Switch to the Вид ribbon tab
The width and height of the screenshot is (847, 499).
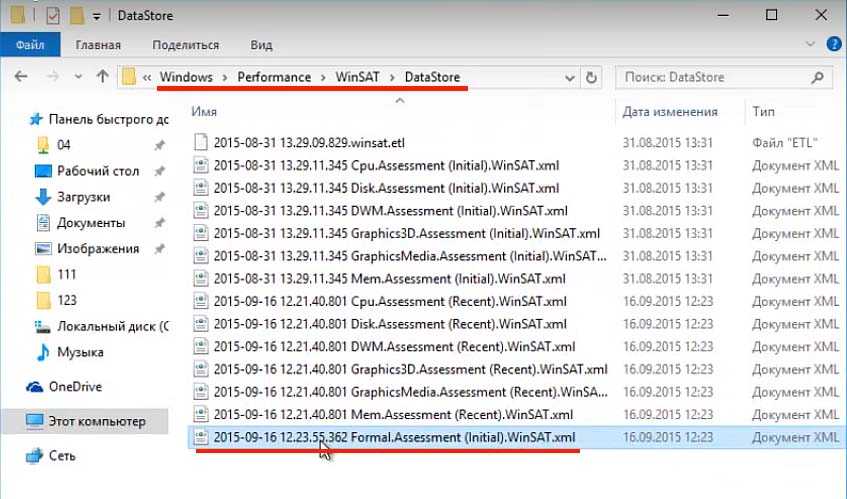pyautogui.click(x=261, y=45)
